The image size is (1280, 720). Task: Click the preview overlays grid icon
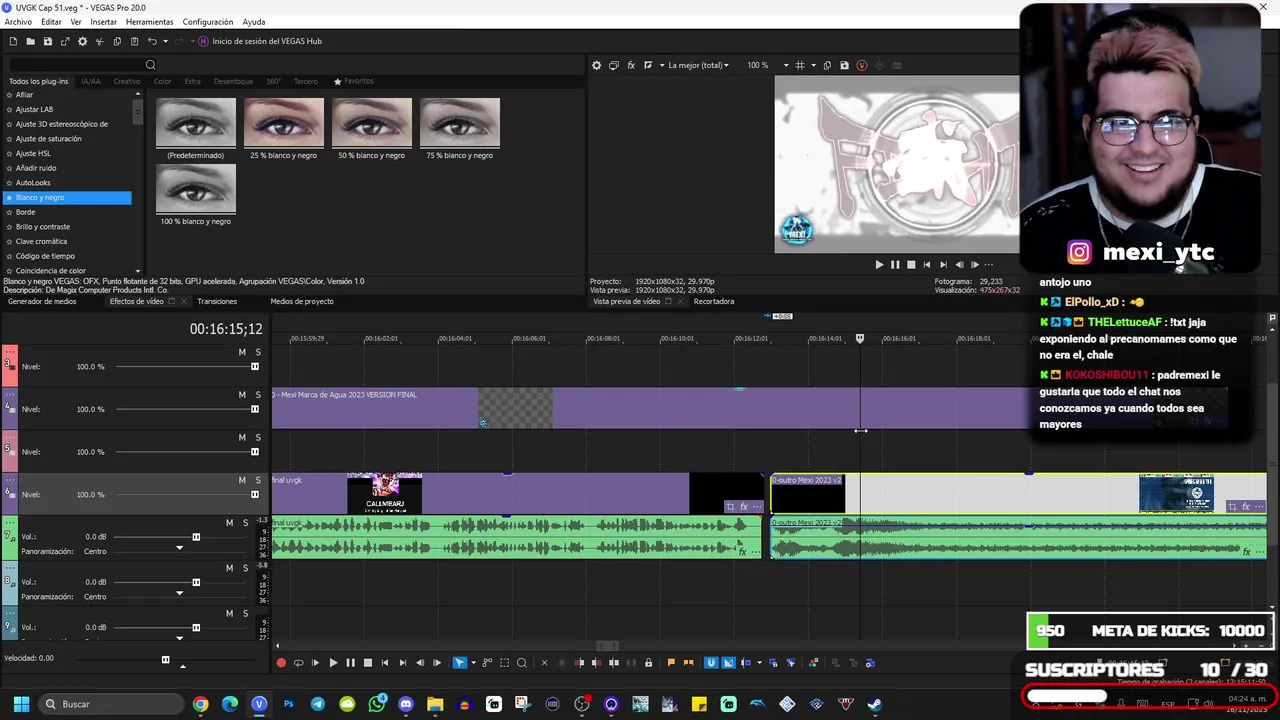pyautogui.click(x=799, y=65)
